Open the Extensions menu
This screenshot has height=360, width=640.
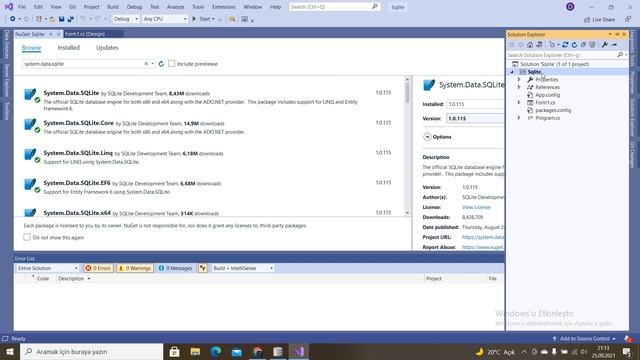224,7
